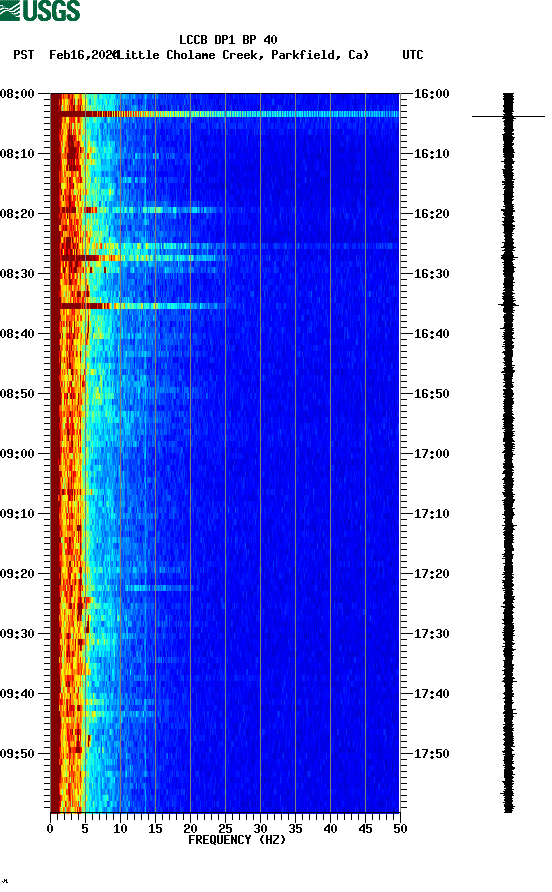Click the 08:50 PST time label
The image size is (552, 892).
[17, 394]
